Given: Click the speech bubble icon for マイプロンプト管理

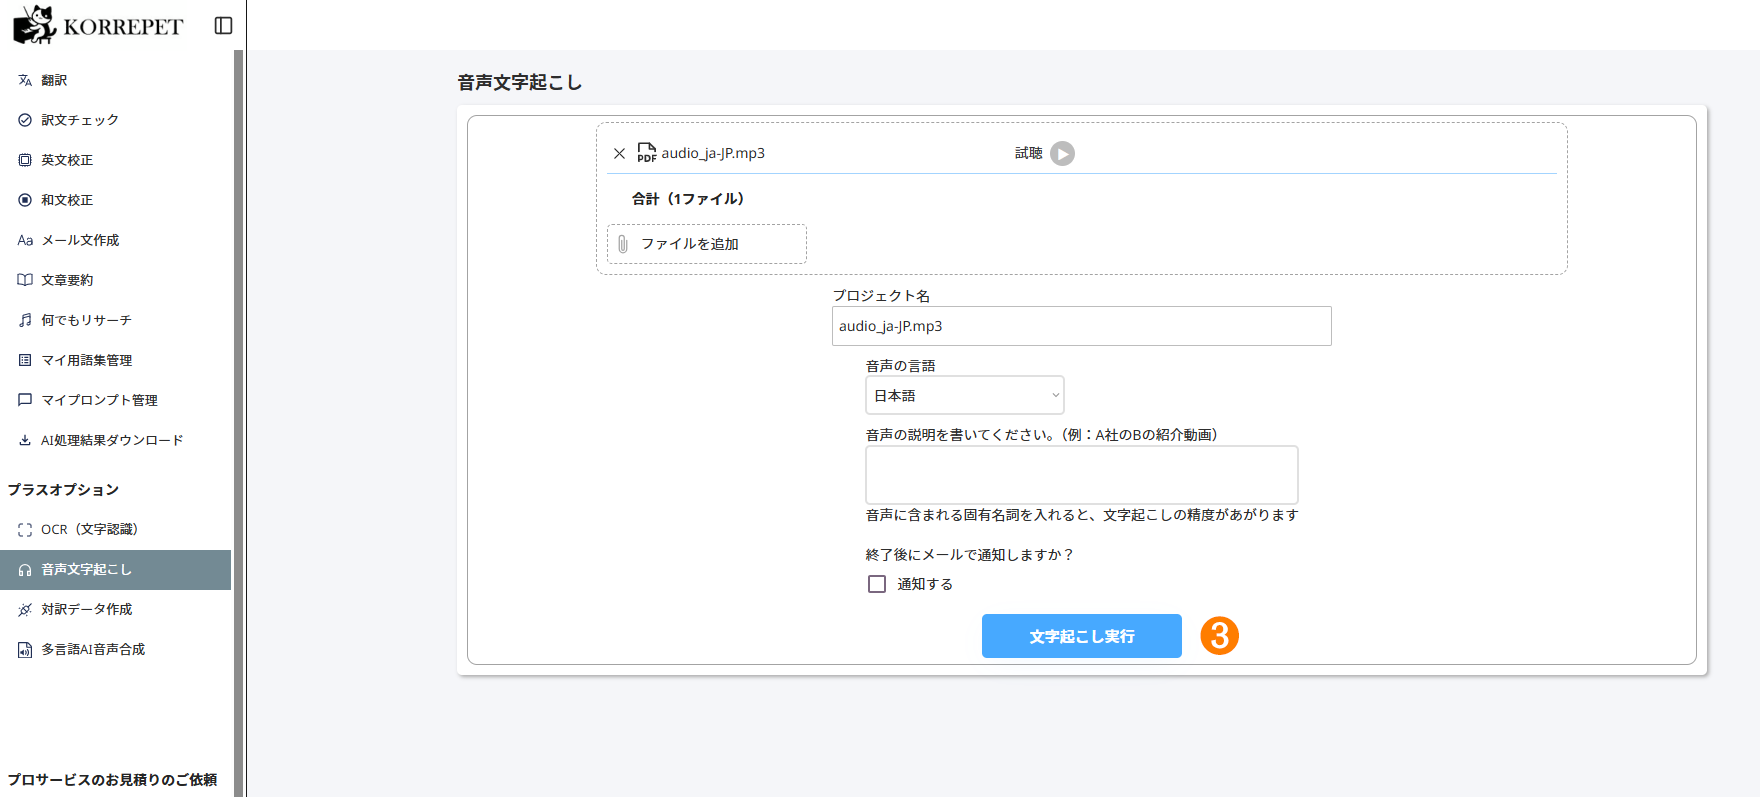Looking at the screenshot, I should pos(25,400).
